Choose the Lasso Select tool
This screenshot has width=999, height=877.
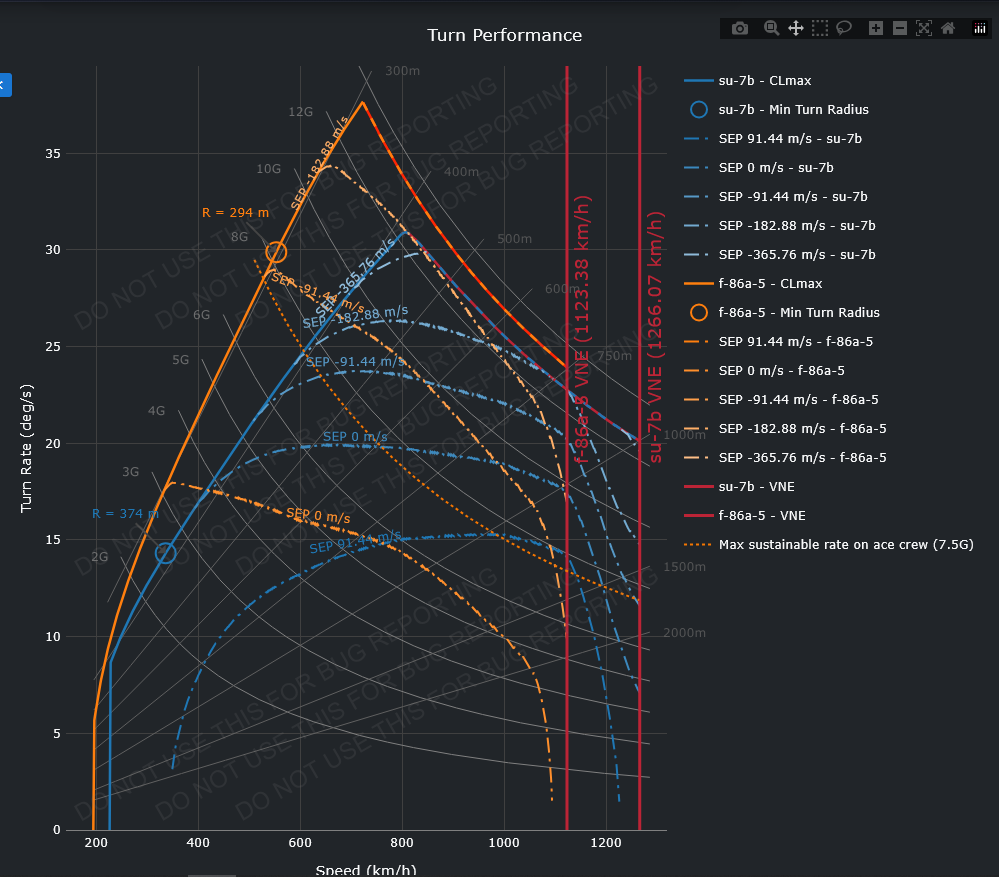(844, 29)
